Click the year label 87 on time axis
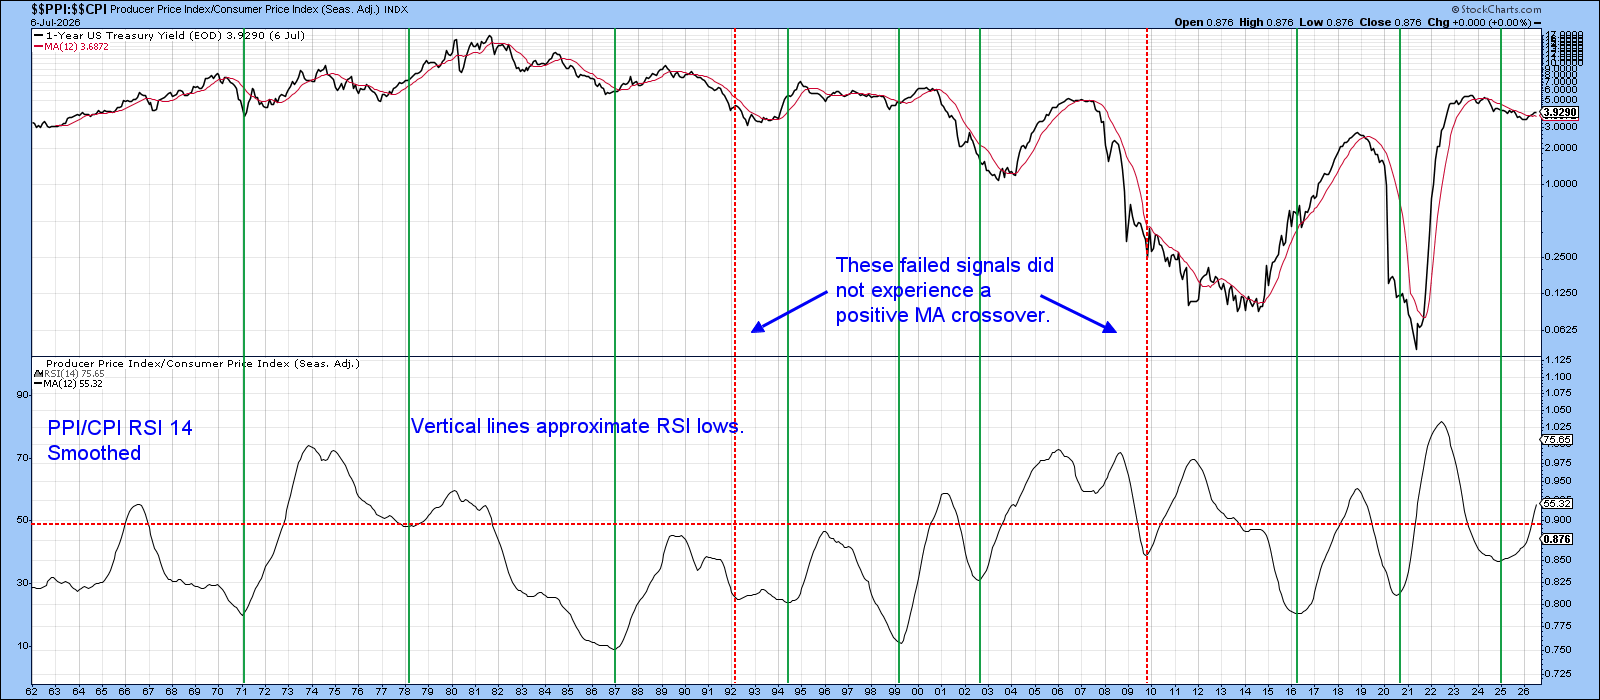The image size is (1600, 700). (615, 692)
